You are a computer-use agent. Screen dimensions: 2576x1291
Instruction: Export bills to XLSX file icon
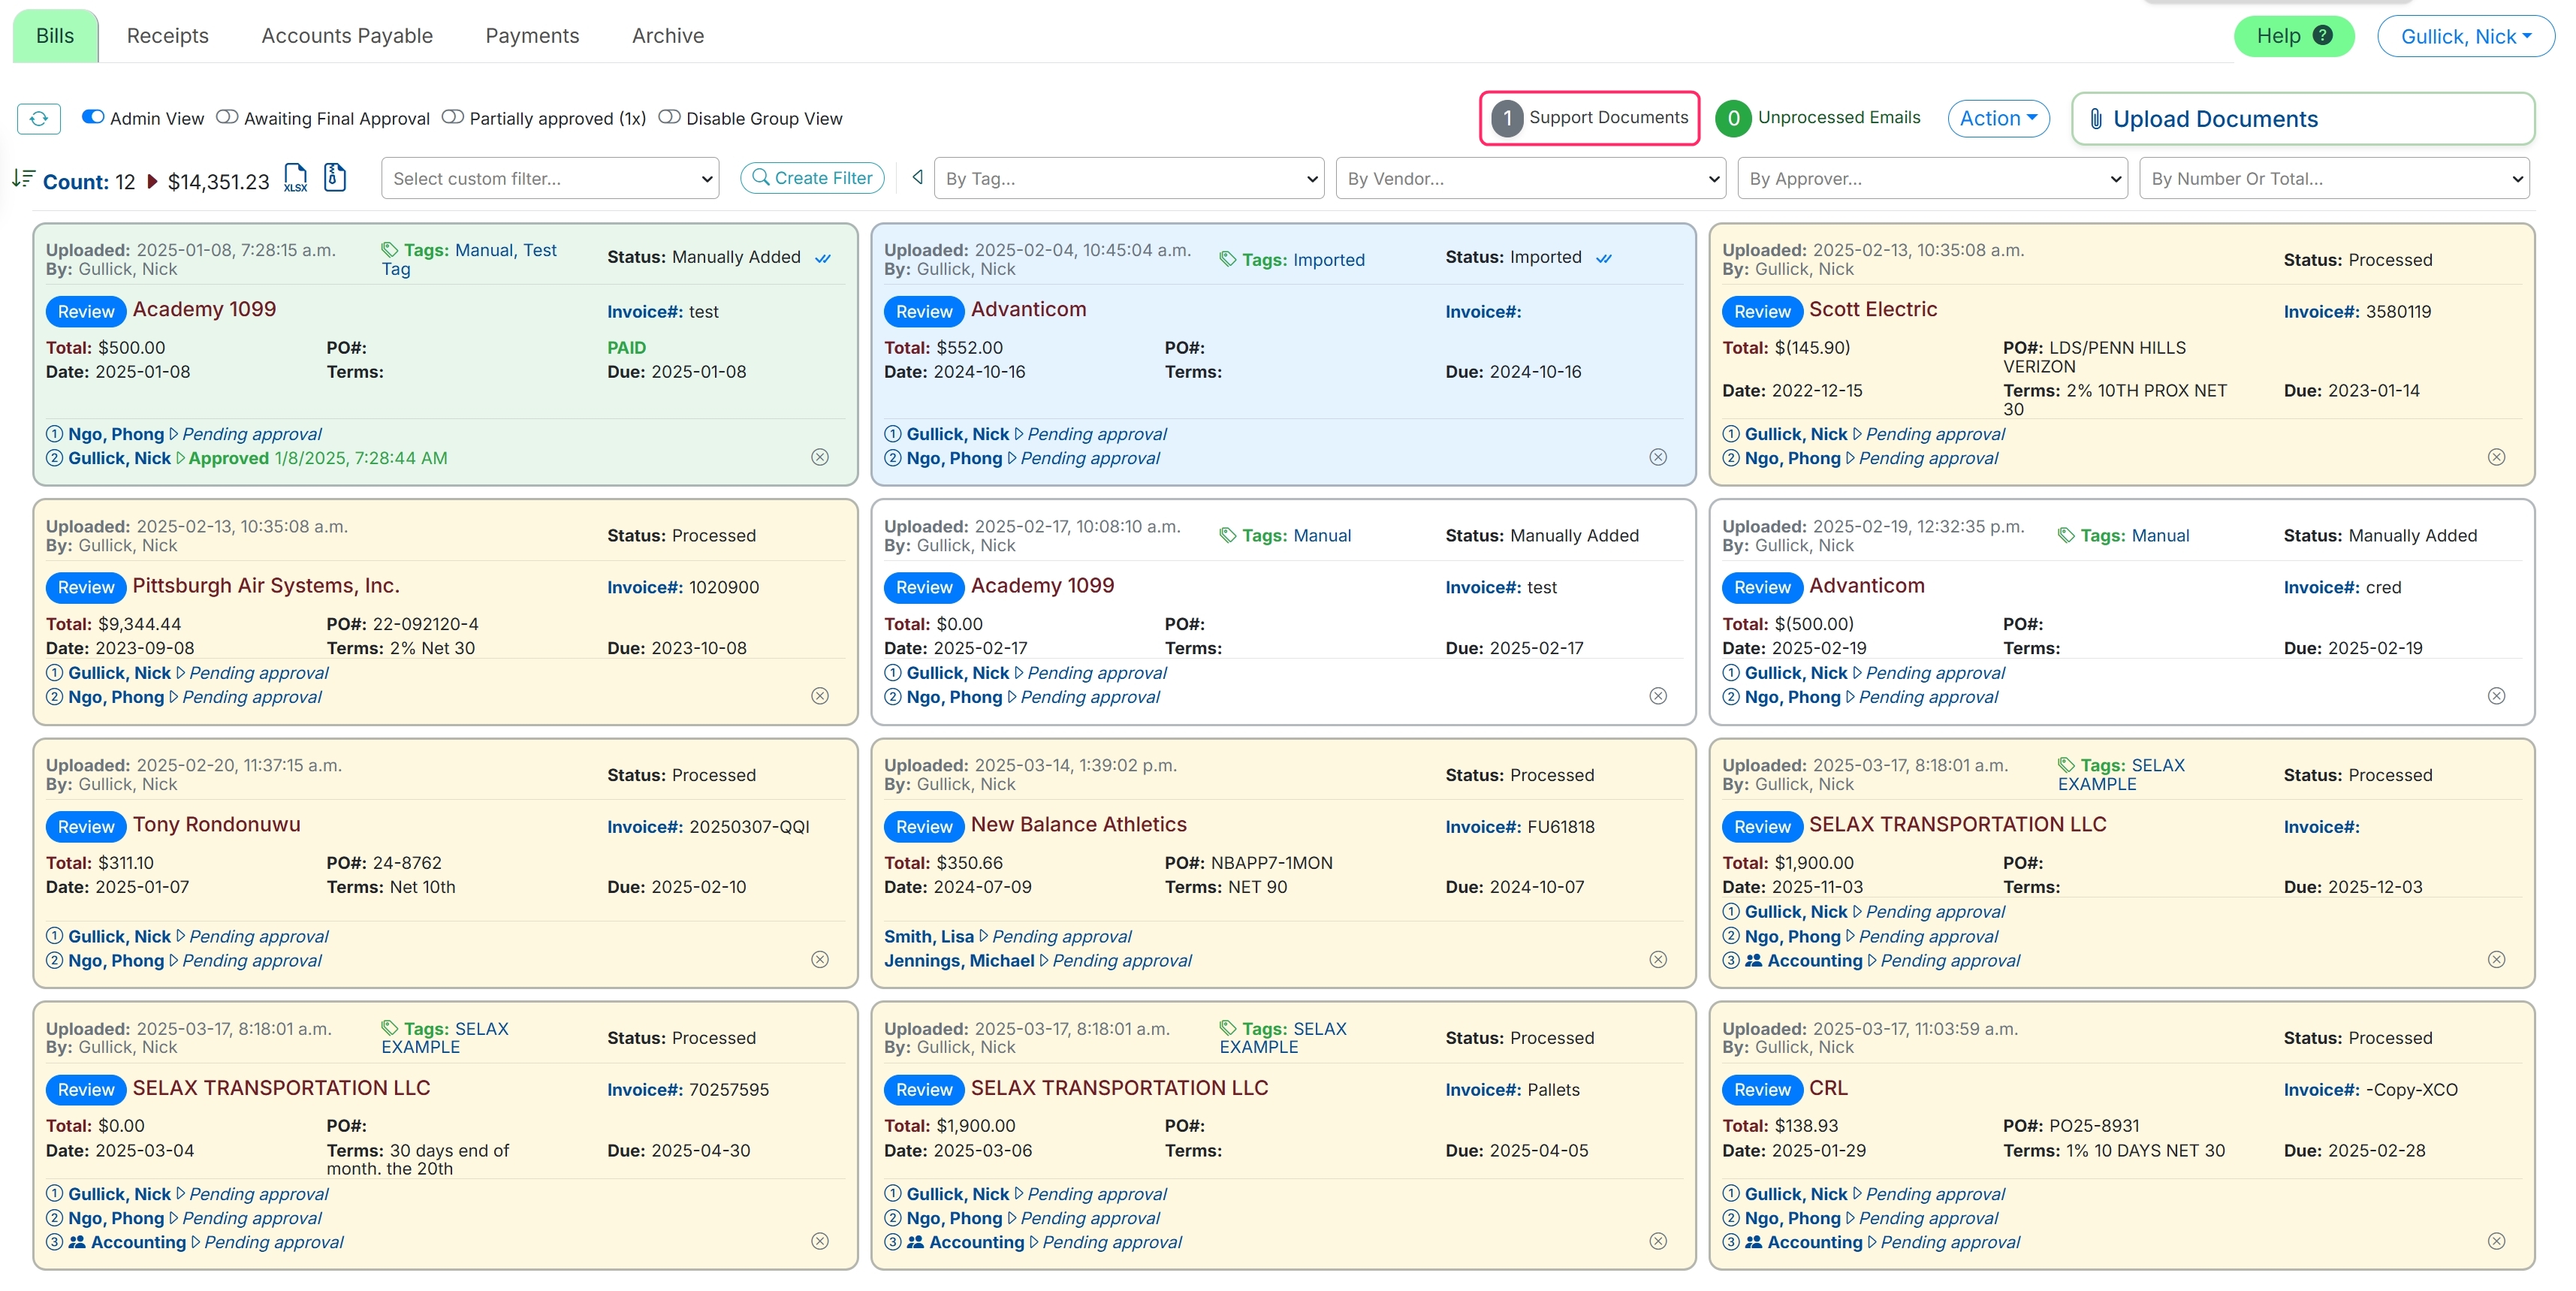296,178
